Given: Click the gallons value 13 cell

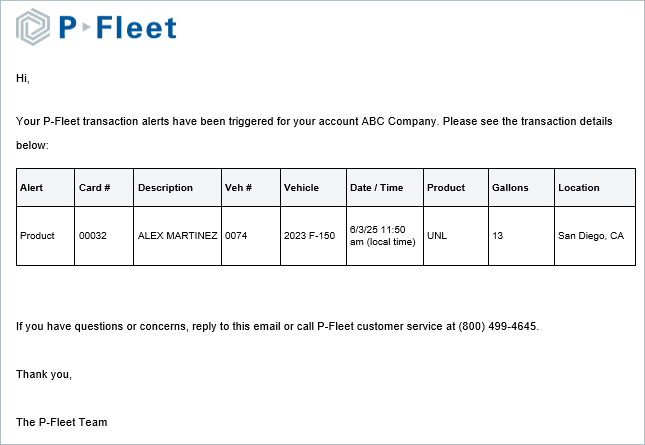Looking at the screenshot, I should click(497, 236).
